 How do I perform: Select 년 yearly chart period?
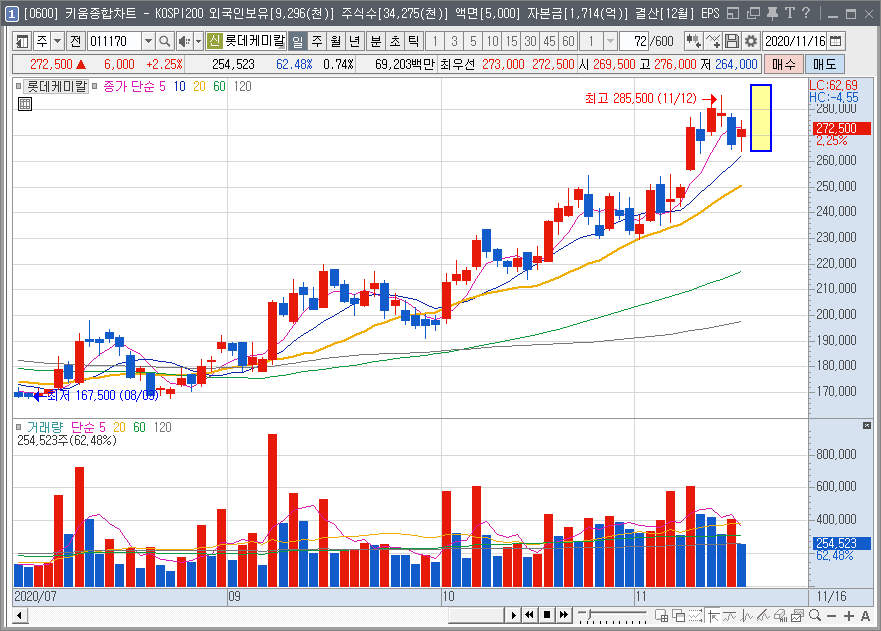355,41
